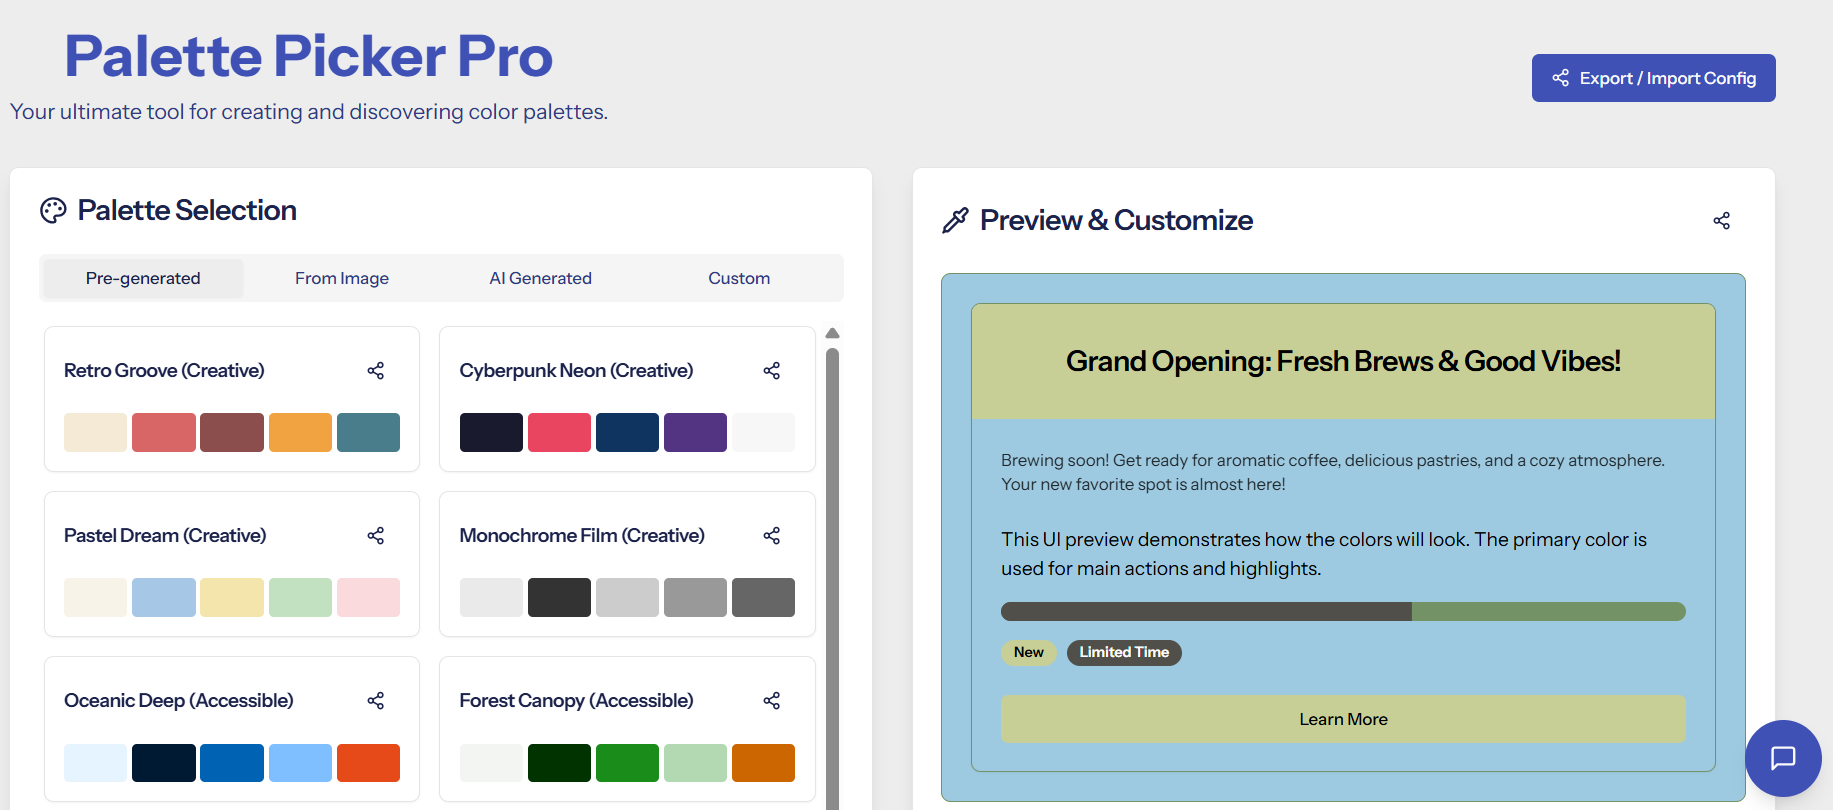
Task: Click the Grand Opening preview headline
Action: (1343, 361)
